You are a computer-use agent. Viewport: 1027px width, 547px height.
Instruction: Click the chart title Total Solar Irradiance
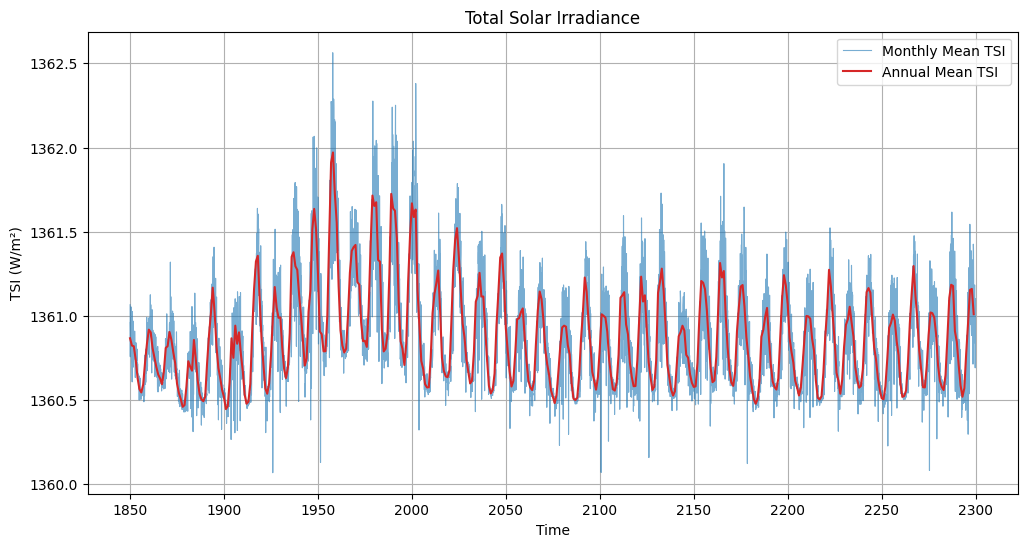[x=553, y=18]
